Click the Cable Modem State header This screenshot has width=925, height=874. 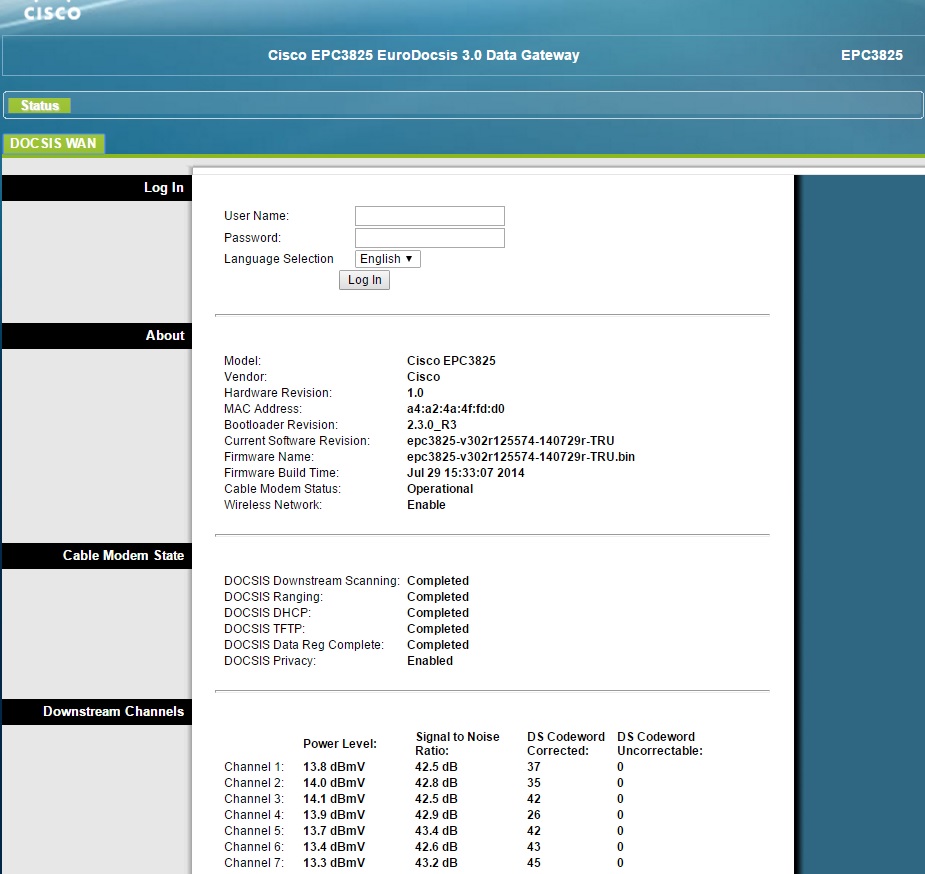[97, 556]
